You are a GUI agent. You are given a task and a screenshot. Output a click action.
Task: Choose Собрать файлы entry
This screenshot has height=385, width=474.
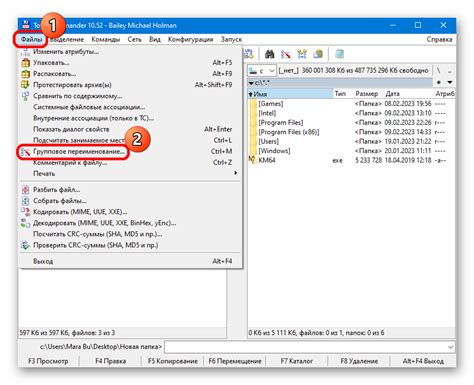pos(130,201)
